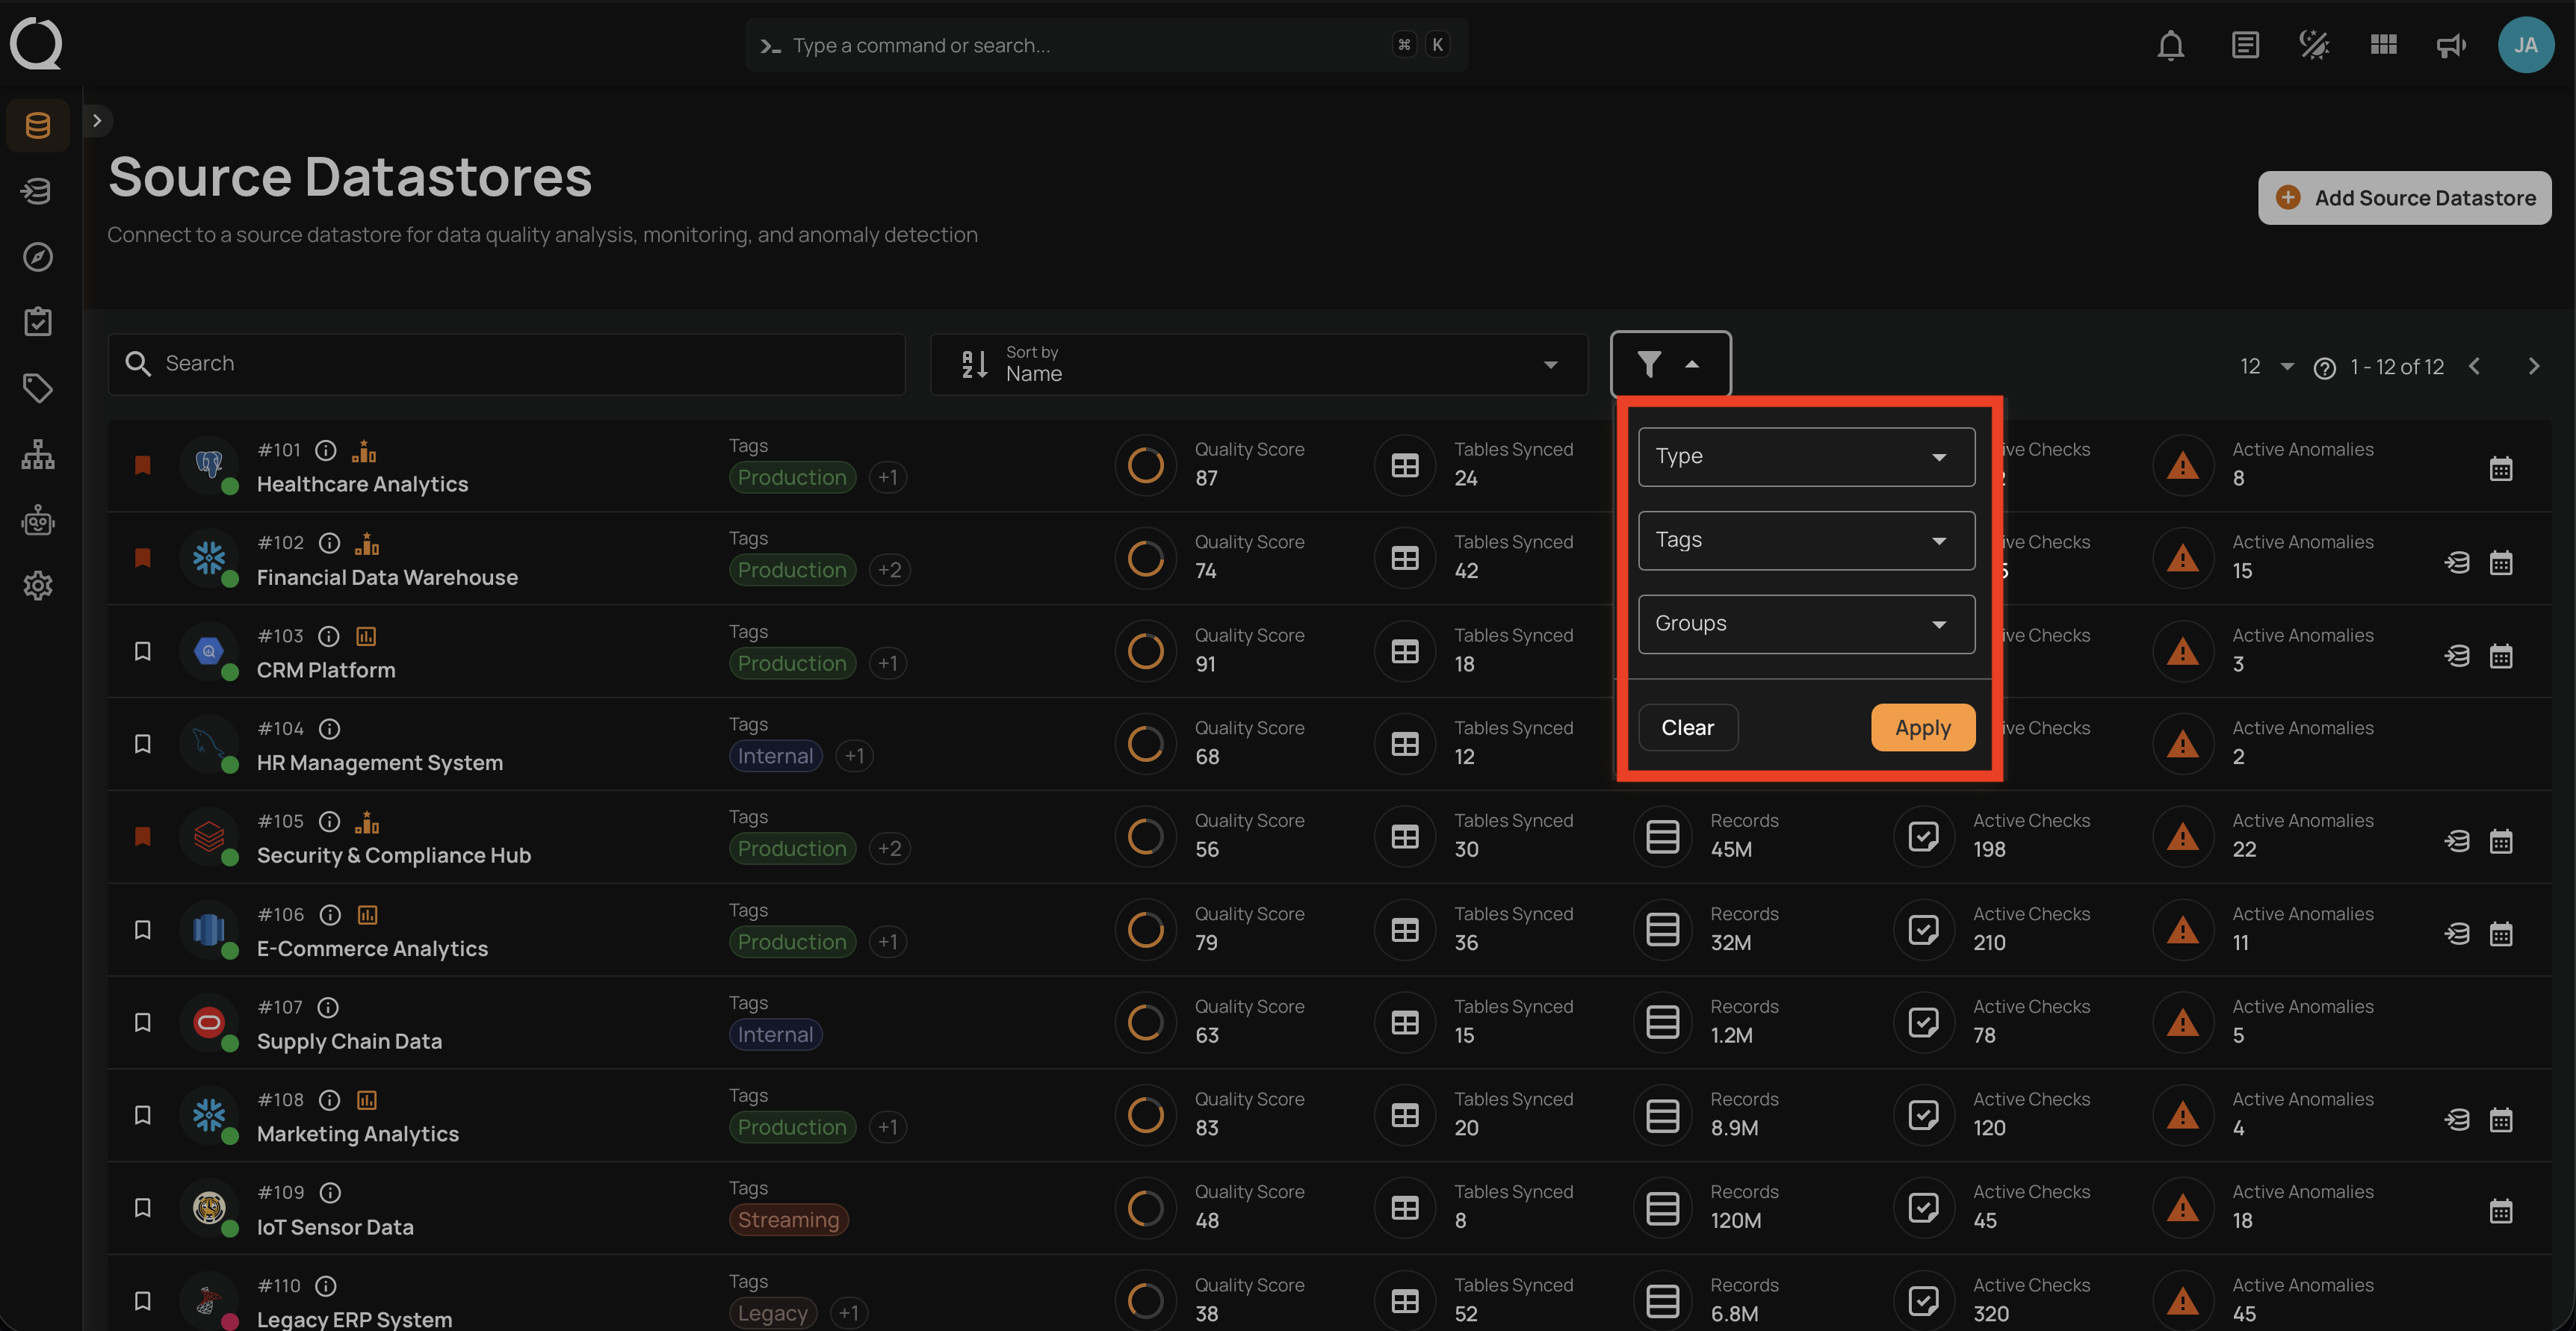
Task: Expand the Type filter dropdown
Action: [1806, 457]
